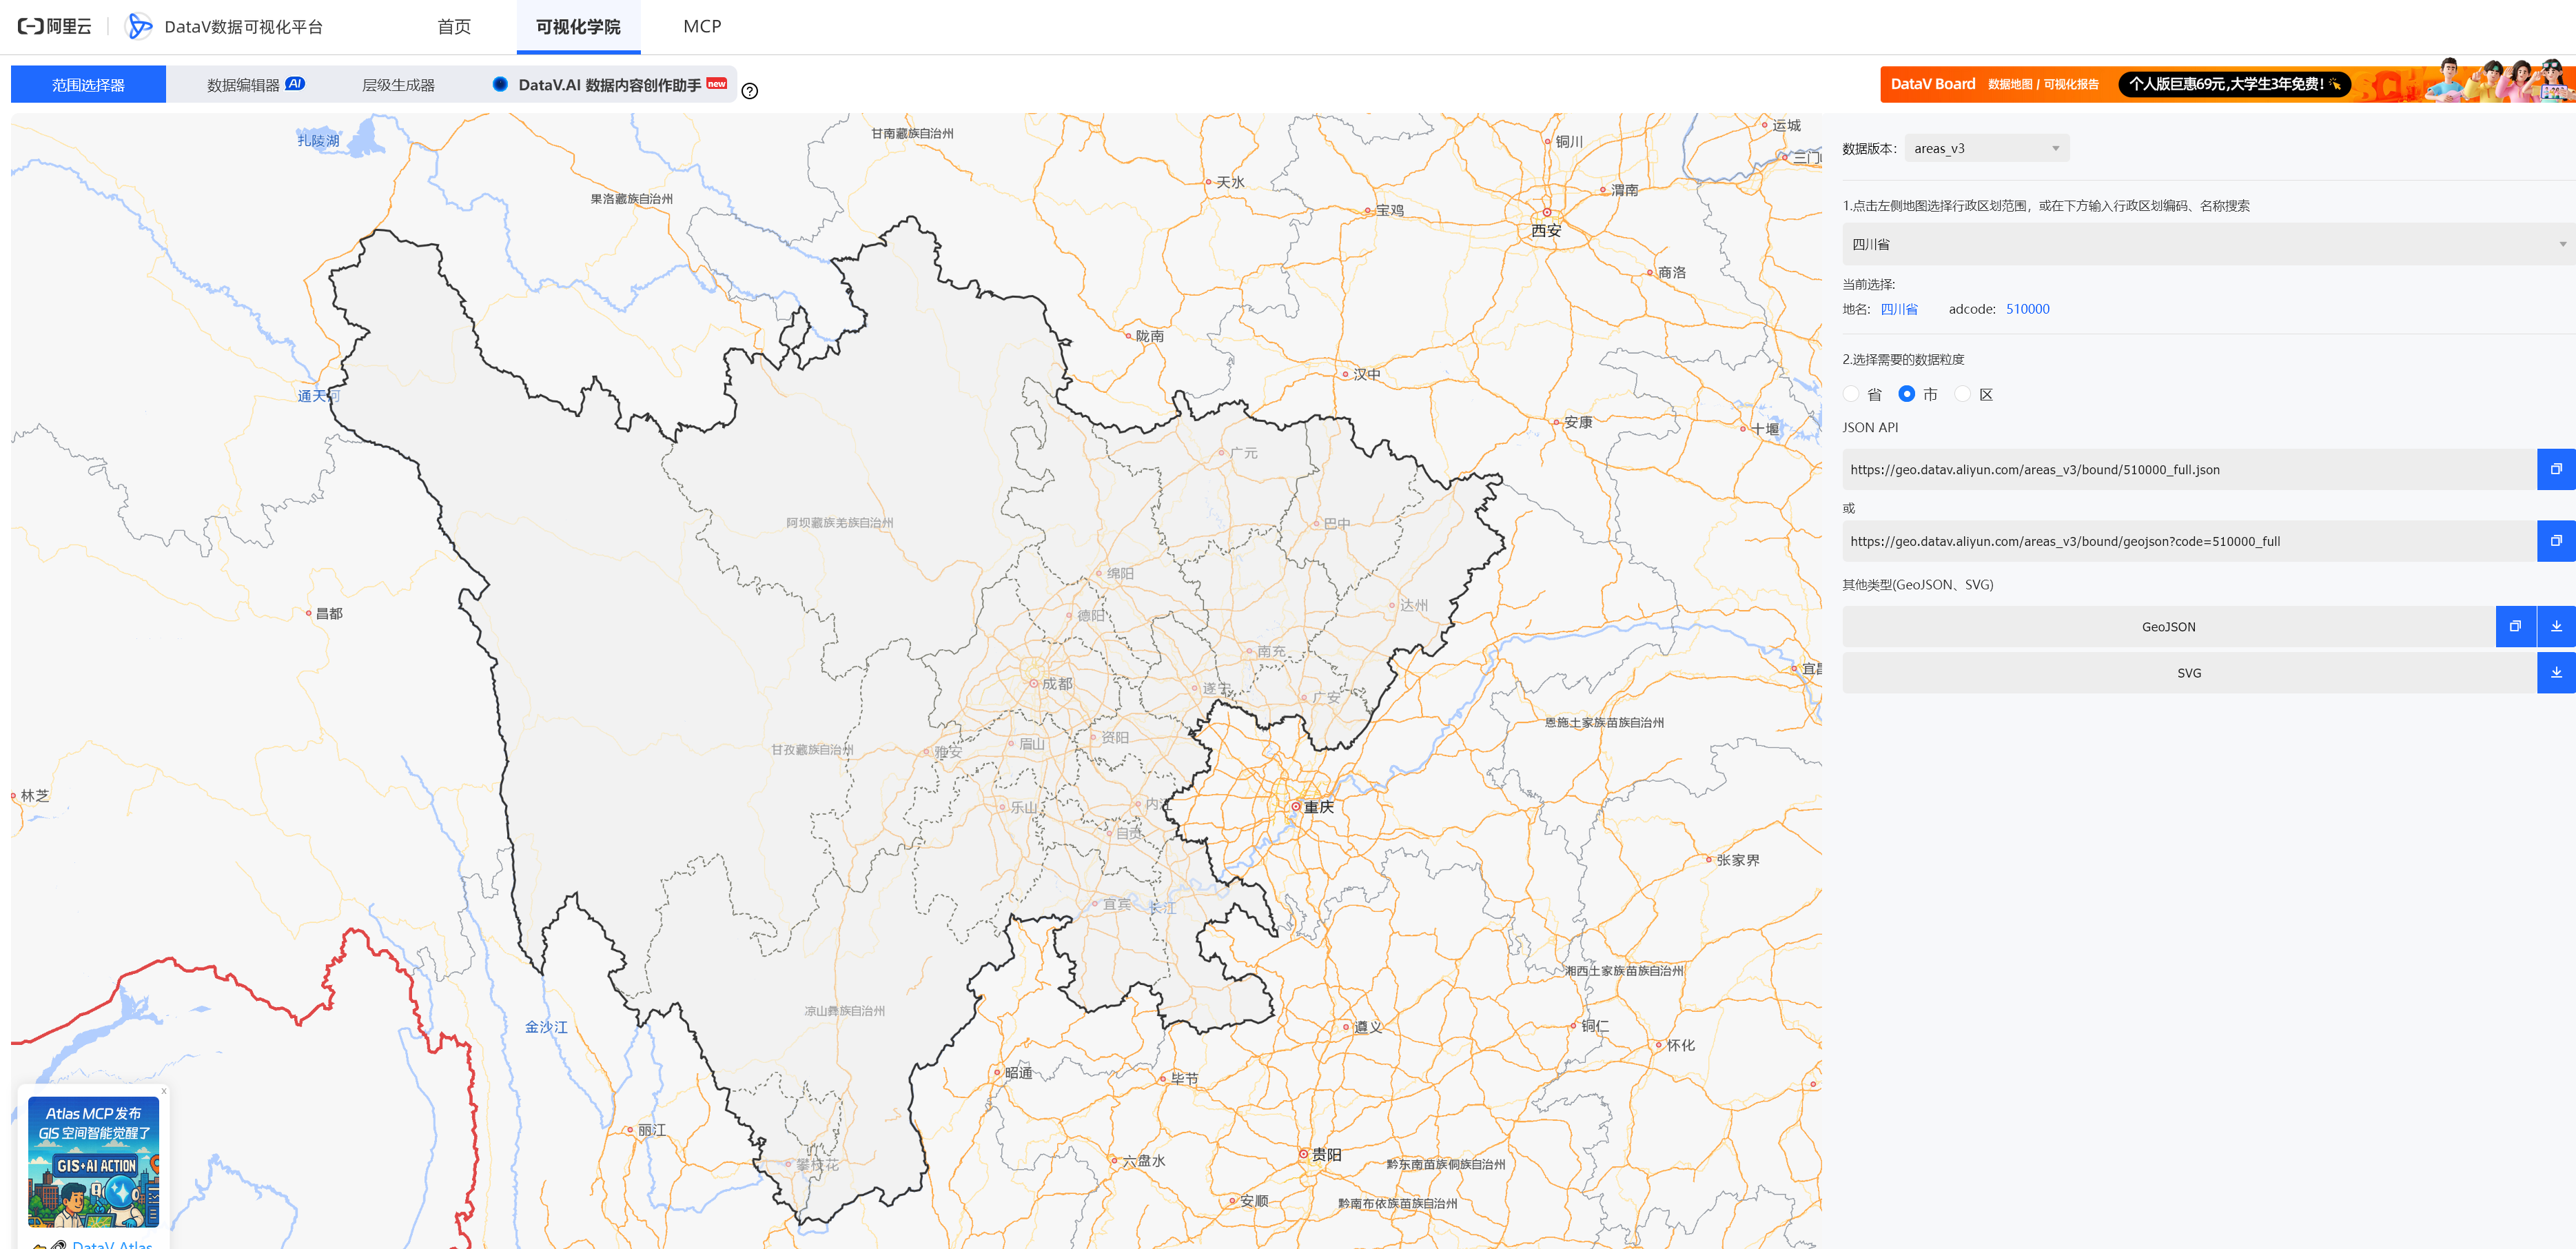Screen dimensions: 2576x1249
Task: Select the 区 granularity radio button
Action: (1962, 394)
